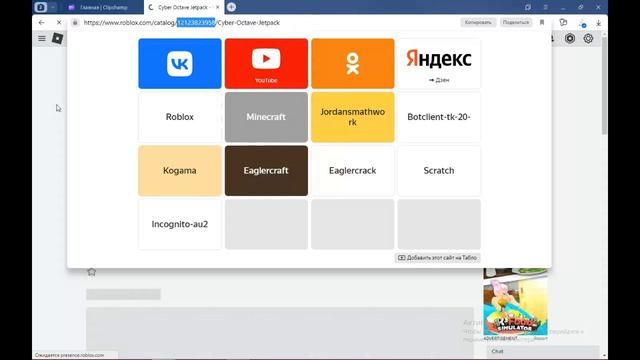Click the Поделиться button in address bar

click(x=516, y=22)
